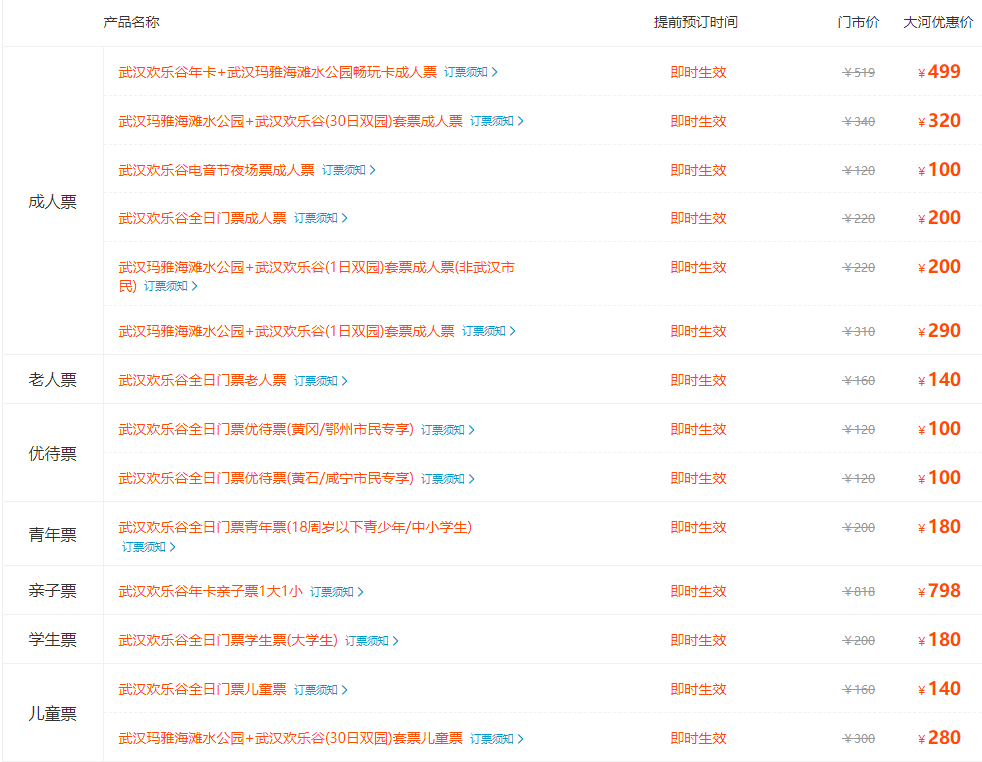
Task: Open 武汉玛雅海滩水公园+武汉欢乐谷(30日双园)套票成人票 link
Action: point(291,121)
